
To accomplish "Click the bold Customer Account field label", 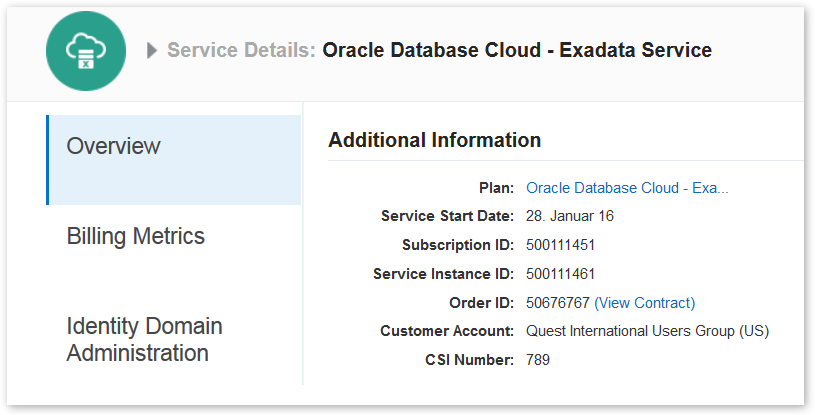I will (x=447, y=331).
